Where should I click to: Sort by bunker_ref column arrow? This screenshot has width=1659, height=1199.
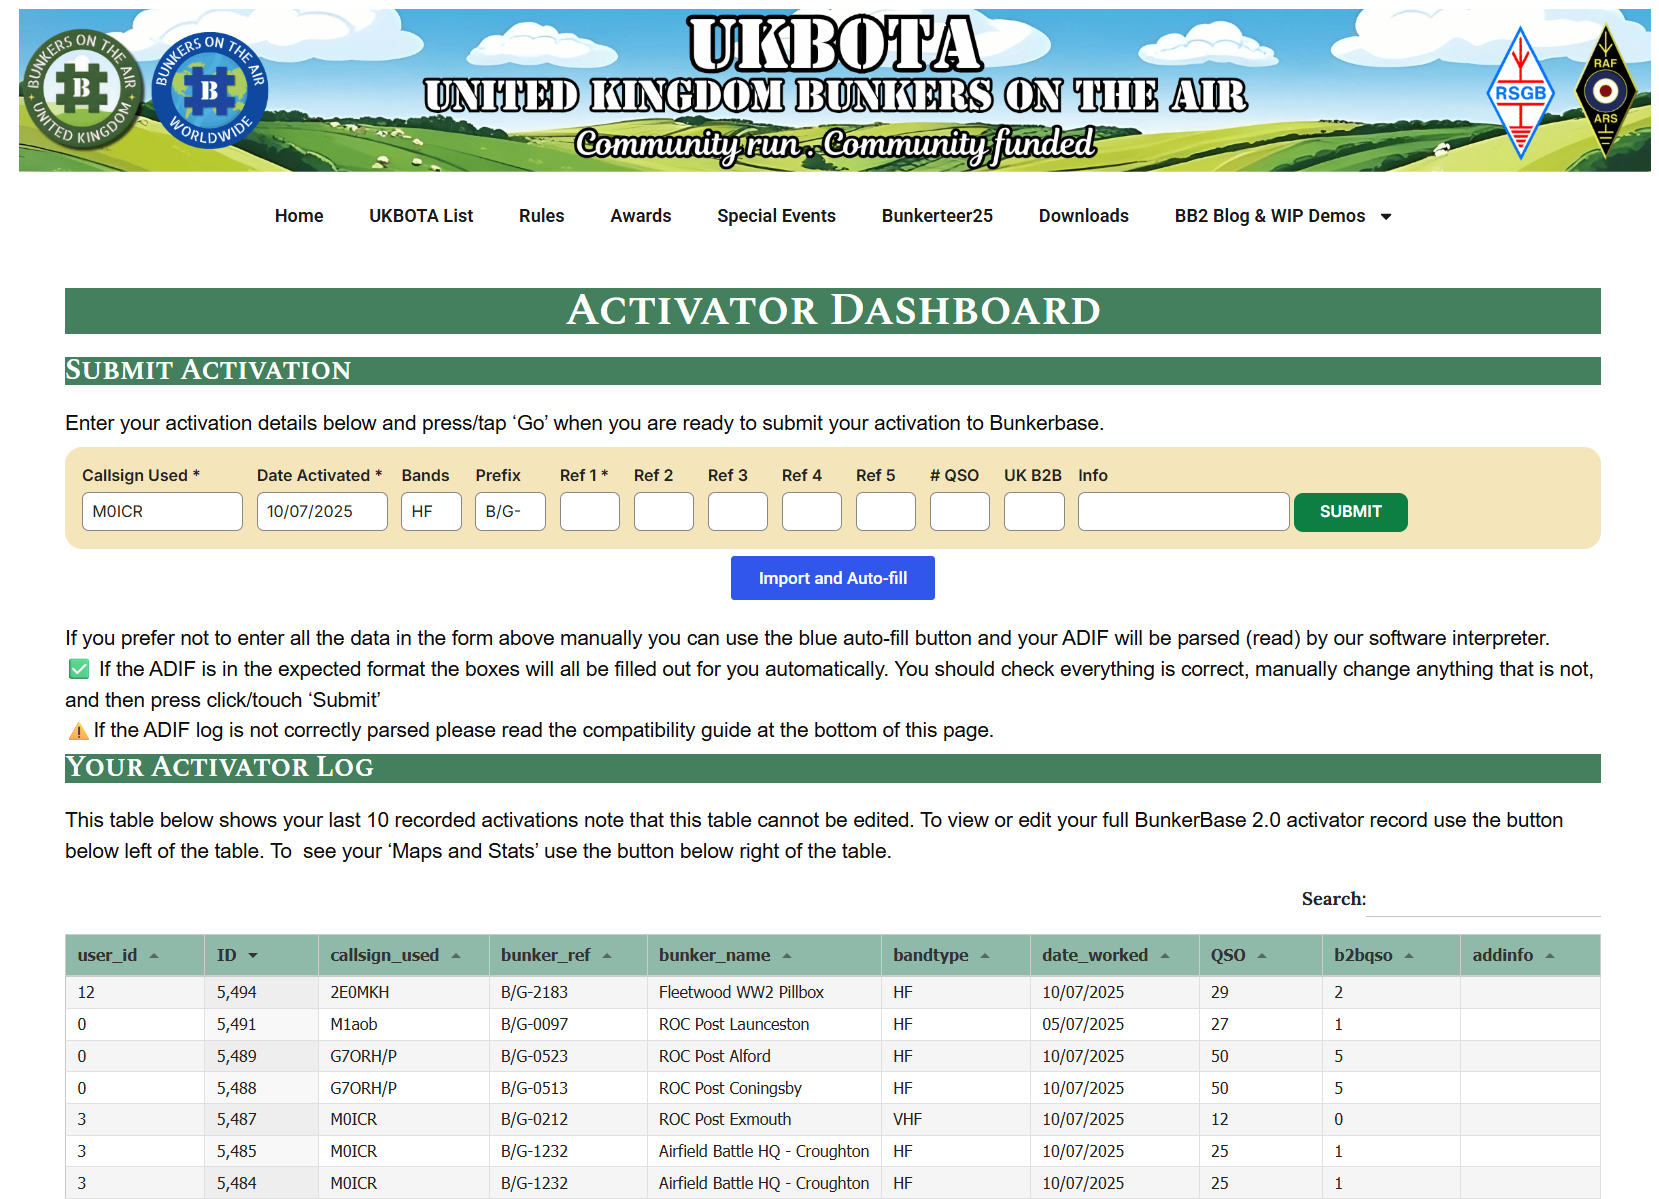pyautogui.click(x=607, y=956)
